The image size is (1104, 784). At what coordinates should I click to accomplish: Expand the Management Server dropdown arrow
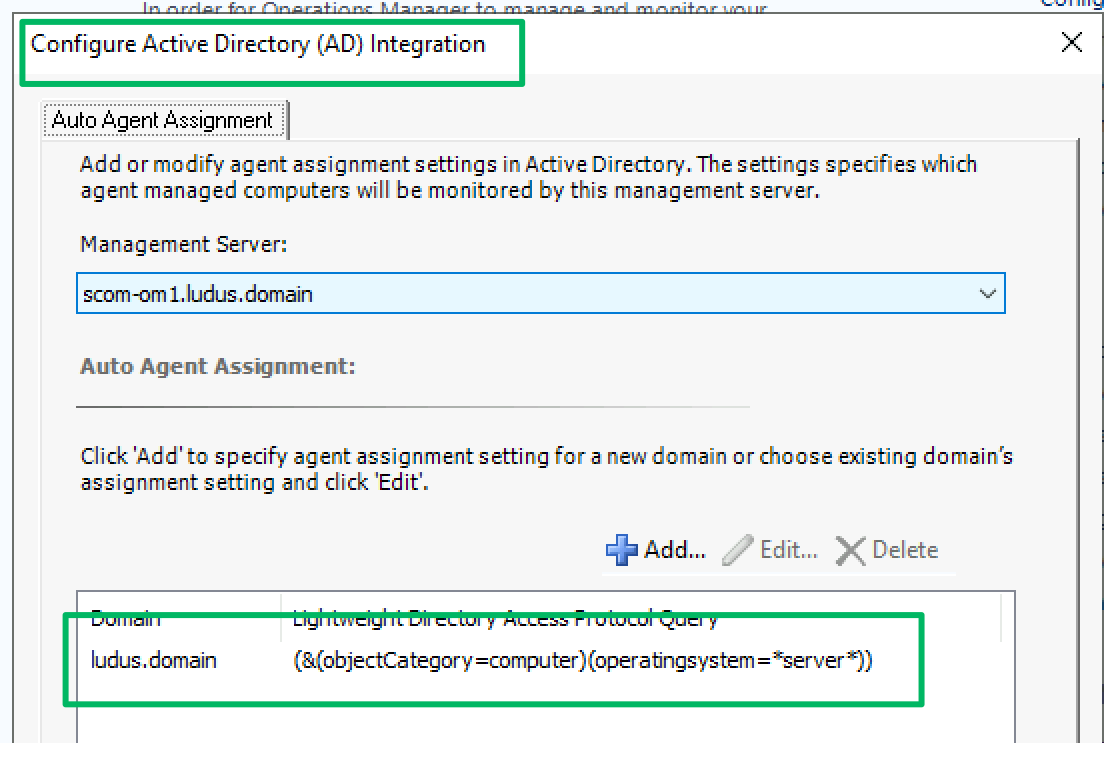987,293
